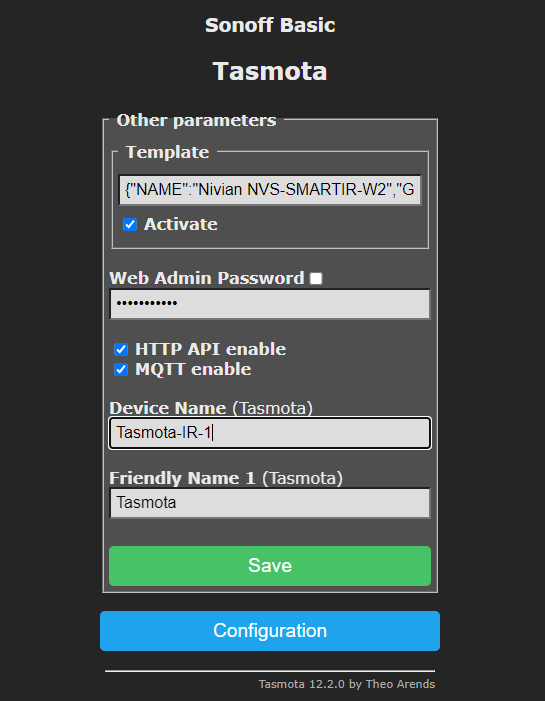The height and width of the screenshot is (701, 545).
Task: Click the Template JSON text field
Action: [270, 190]
